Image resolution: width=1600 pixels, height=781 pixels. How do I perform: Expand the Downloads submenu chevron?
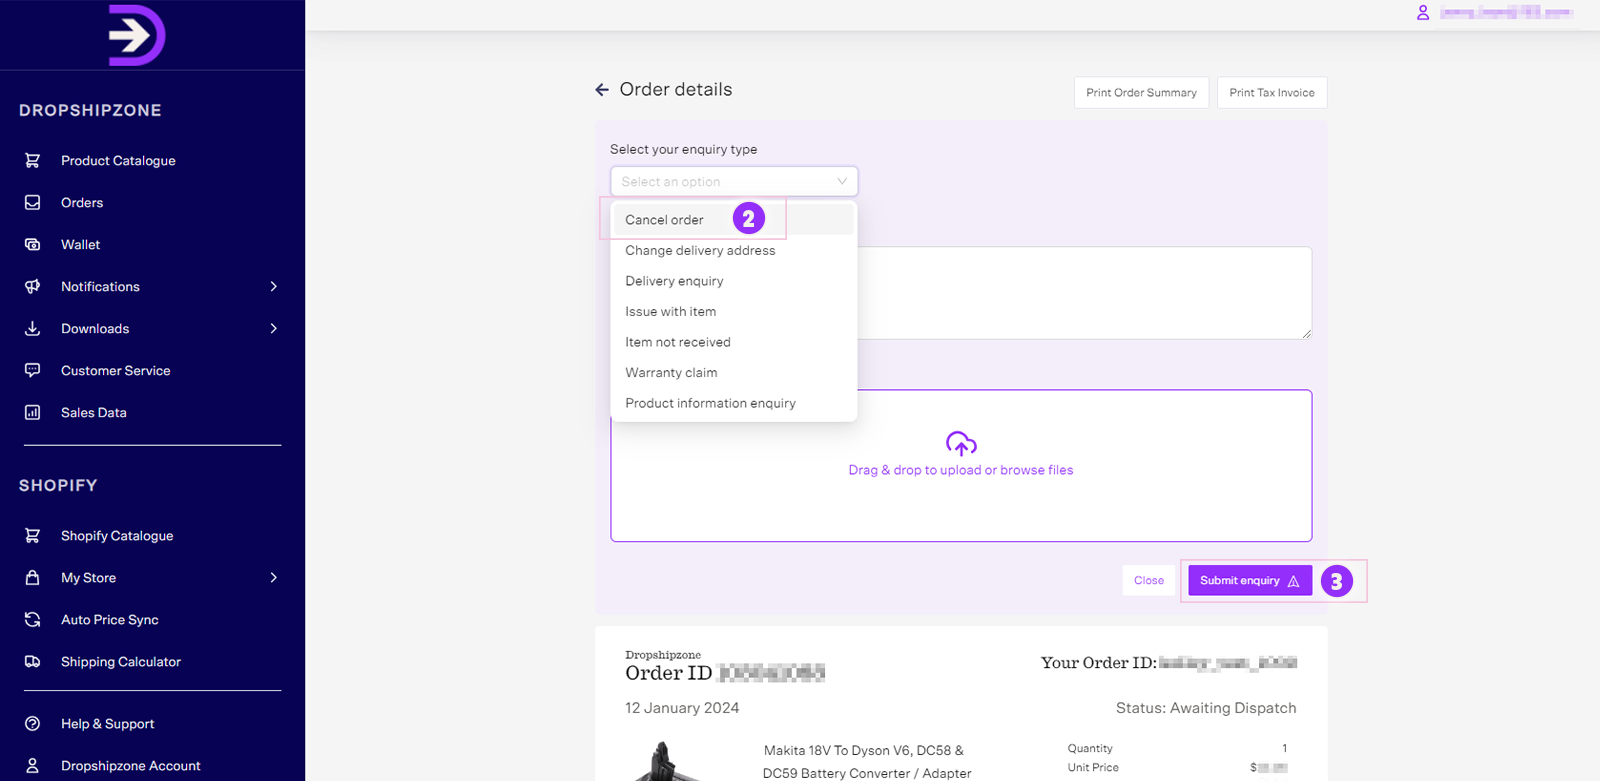(x=274, y=328)
